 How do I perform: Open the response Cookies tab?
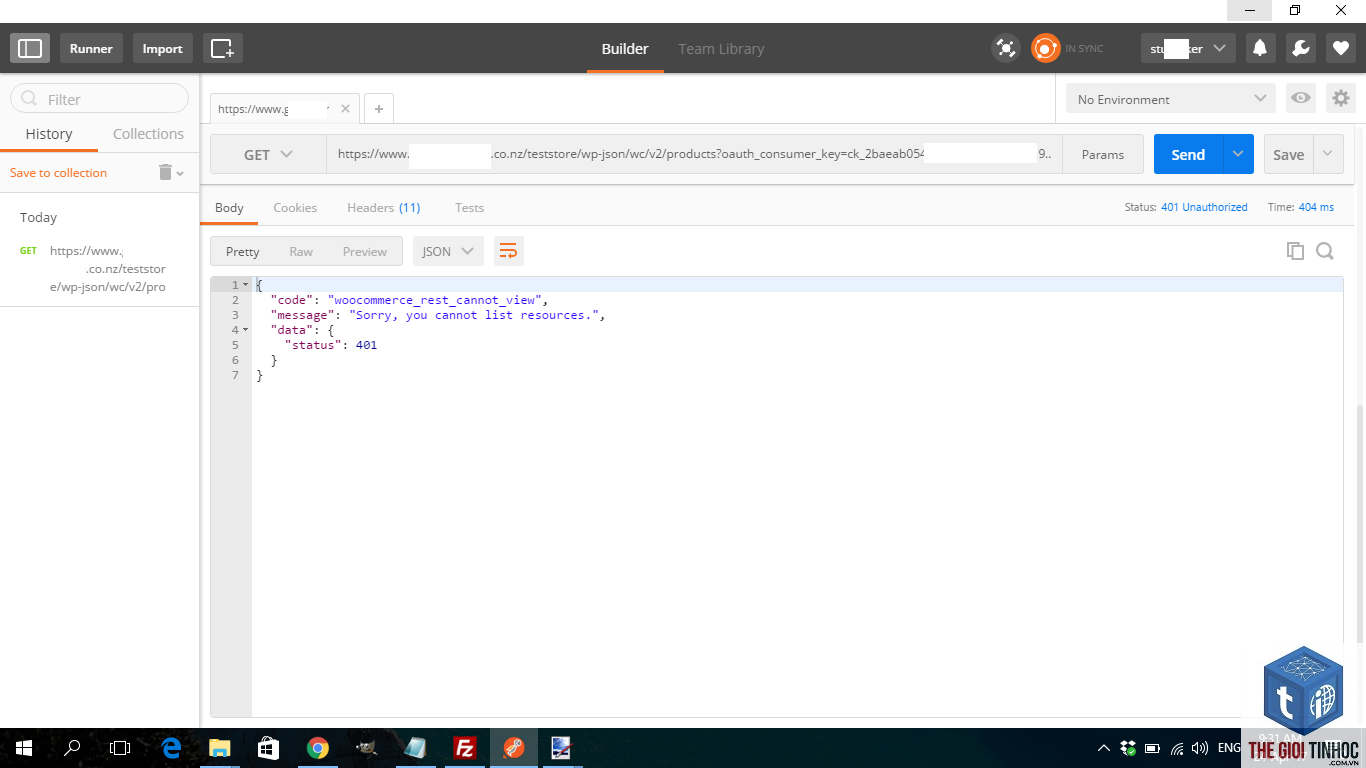[x=295, y=207]
